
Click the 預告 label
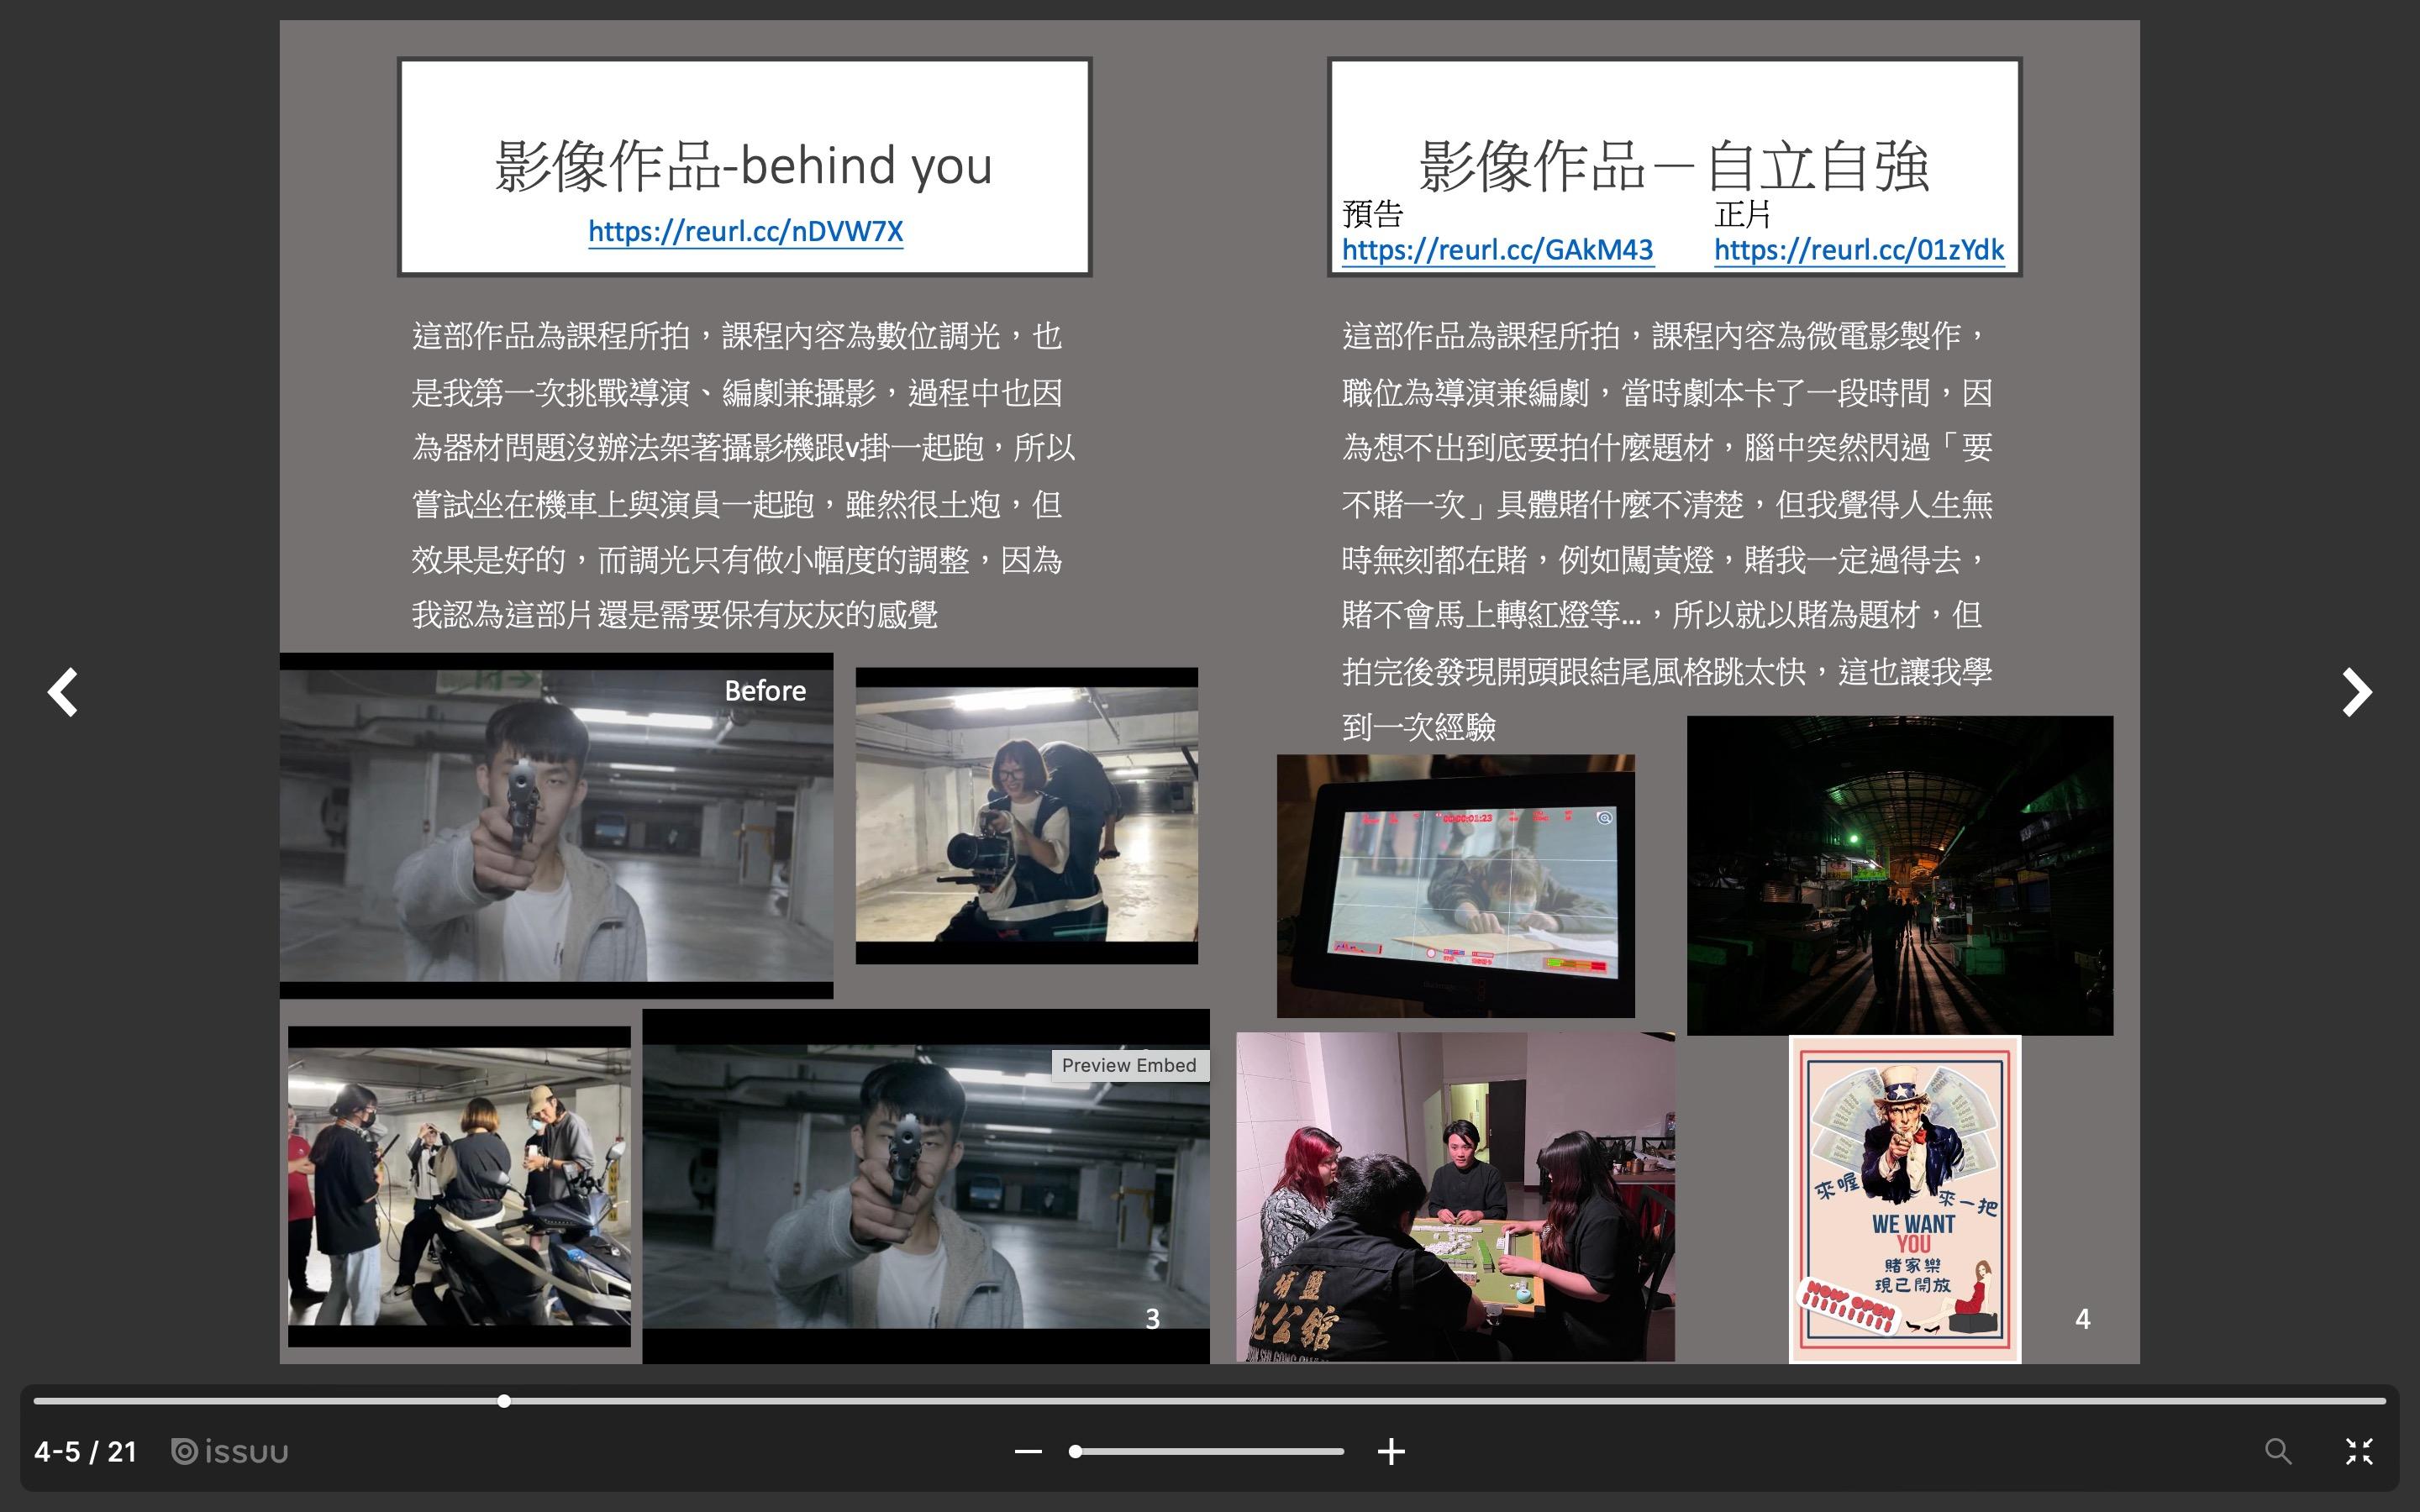[1372, 214]
